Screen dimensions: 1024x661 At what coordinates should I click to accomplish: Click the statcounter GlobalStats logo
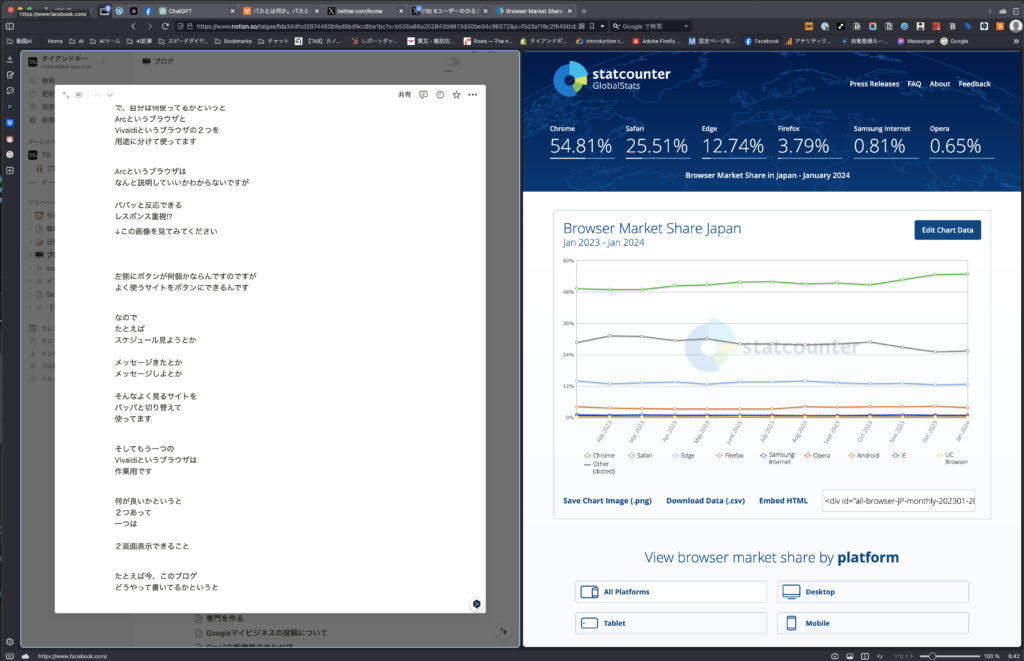tap(612, 78)
